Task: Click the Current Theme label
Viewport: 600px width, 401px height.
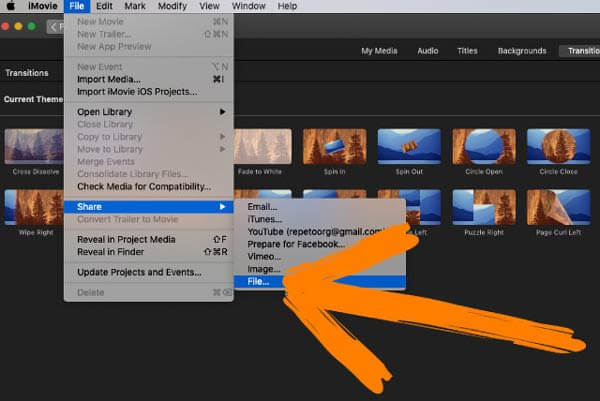Action: click(x=33, y=99)
